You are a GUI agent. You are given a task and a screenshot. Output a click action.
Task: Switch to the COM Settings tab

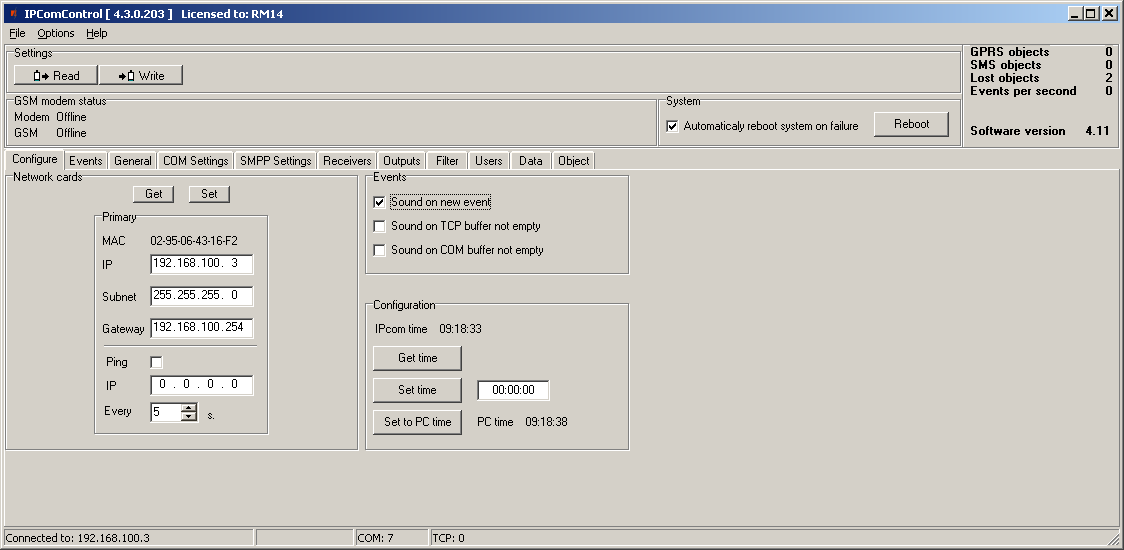click(196, 161)
